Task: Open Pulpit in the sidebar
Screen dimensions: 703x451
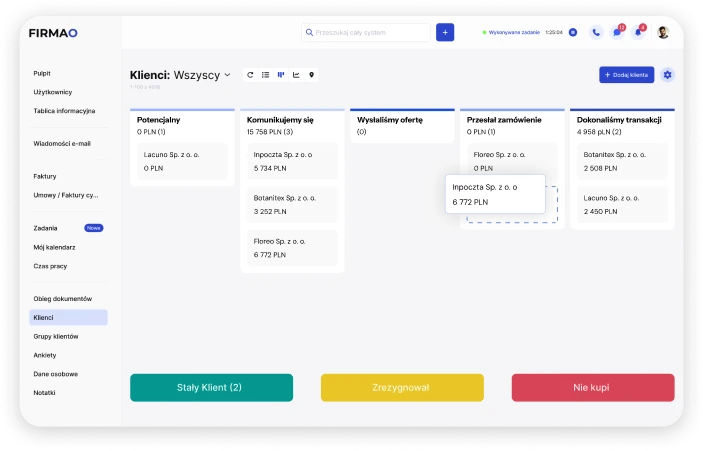Action: [x=42, y=73]
